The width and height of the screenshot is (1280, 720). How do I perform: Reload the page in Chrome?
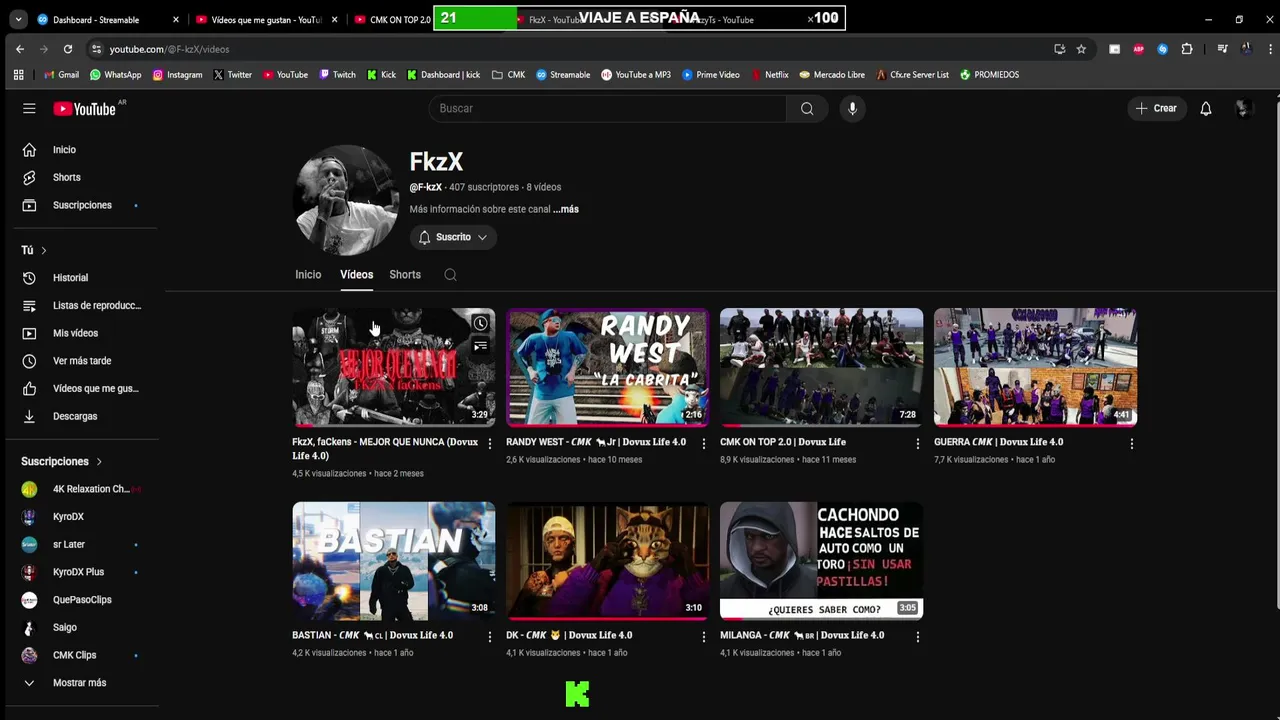coord(67,49)
